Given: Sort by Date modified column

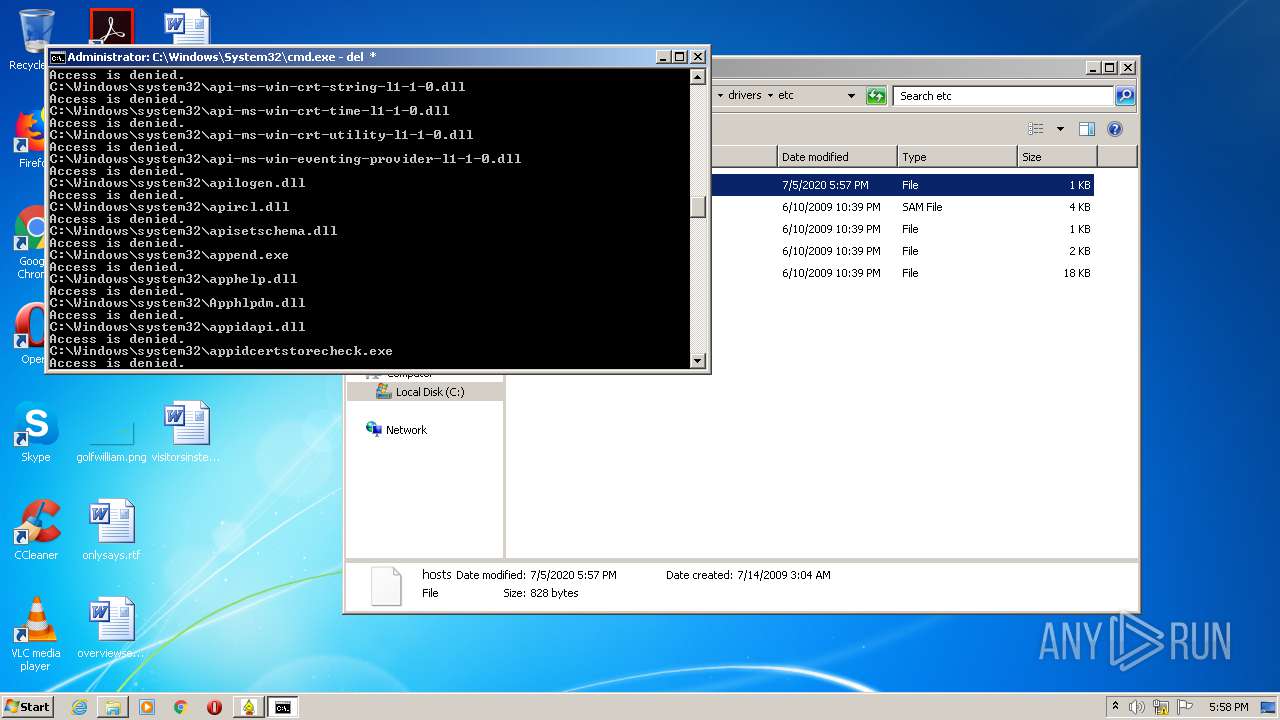Looking at the screenshot, I should pos(837,157).
